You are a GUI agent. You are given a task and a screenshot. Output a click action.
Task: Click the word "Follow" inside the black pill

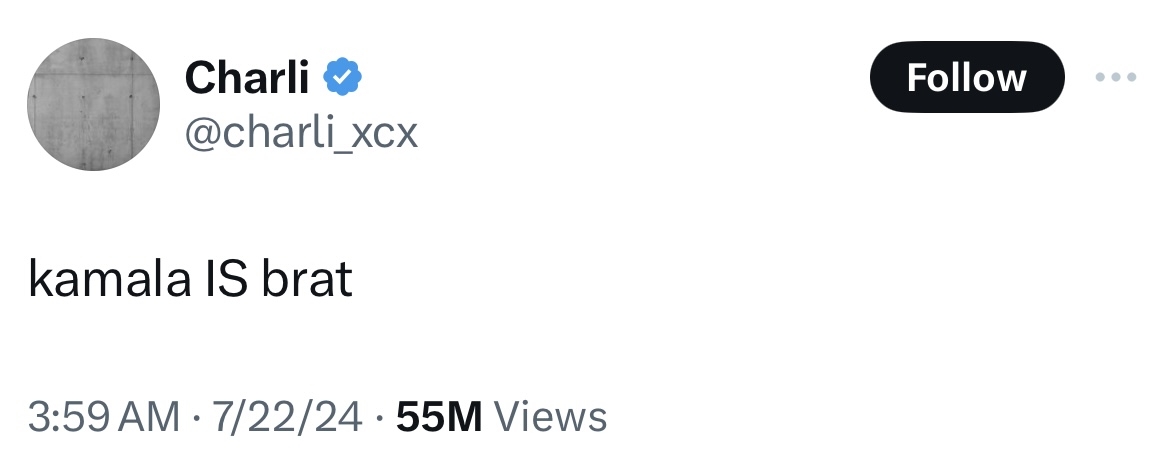pos(966,77)
